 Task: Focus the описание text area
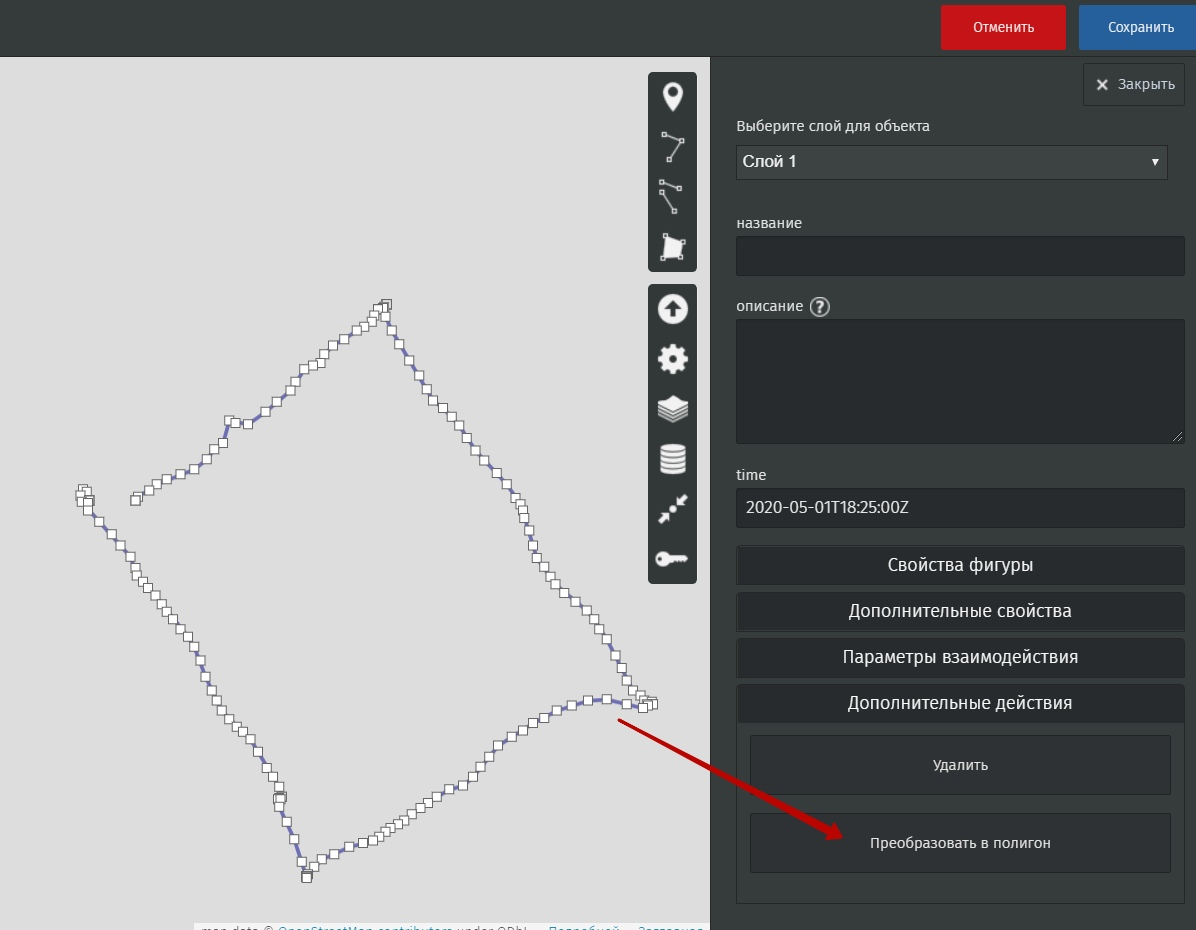(x=960, y=381)
